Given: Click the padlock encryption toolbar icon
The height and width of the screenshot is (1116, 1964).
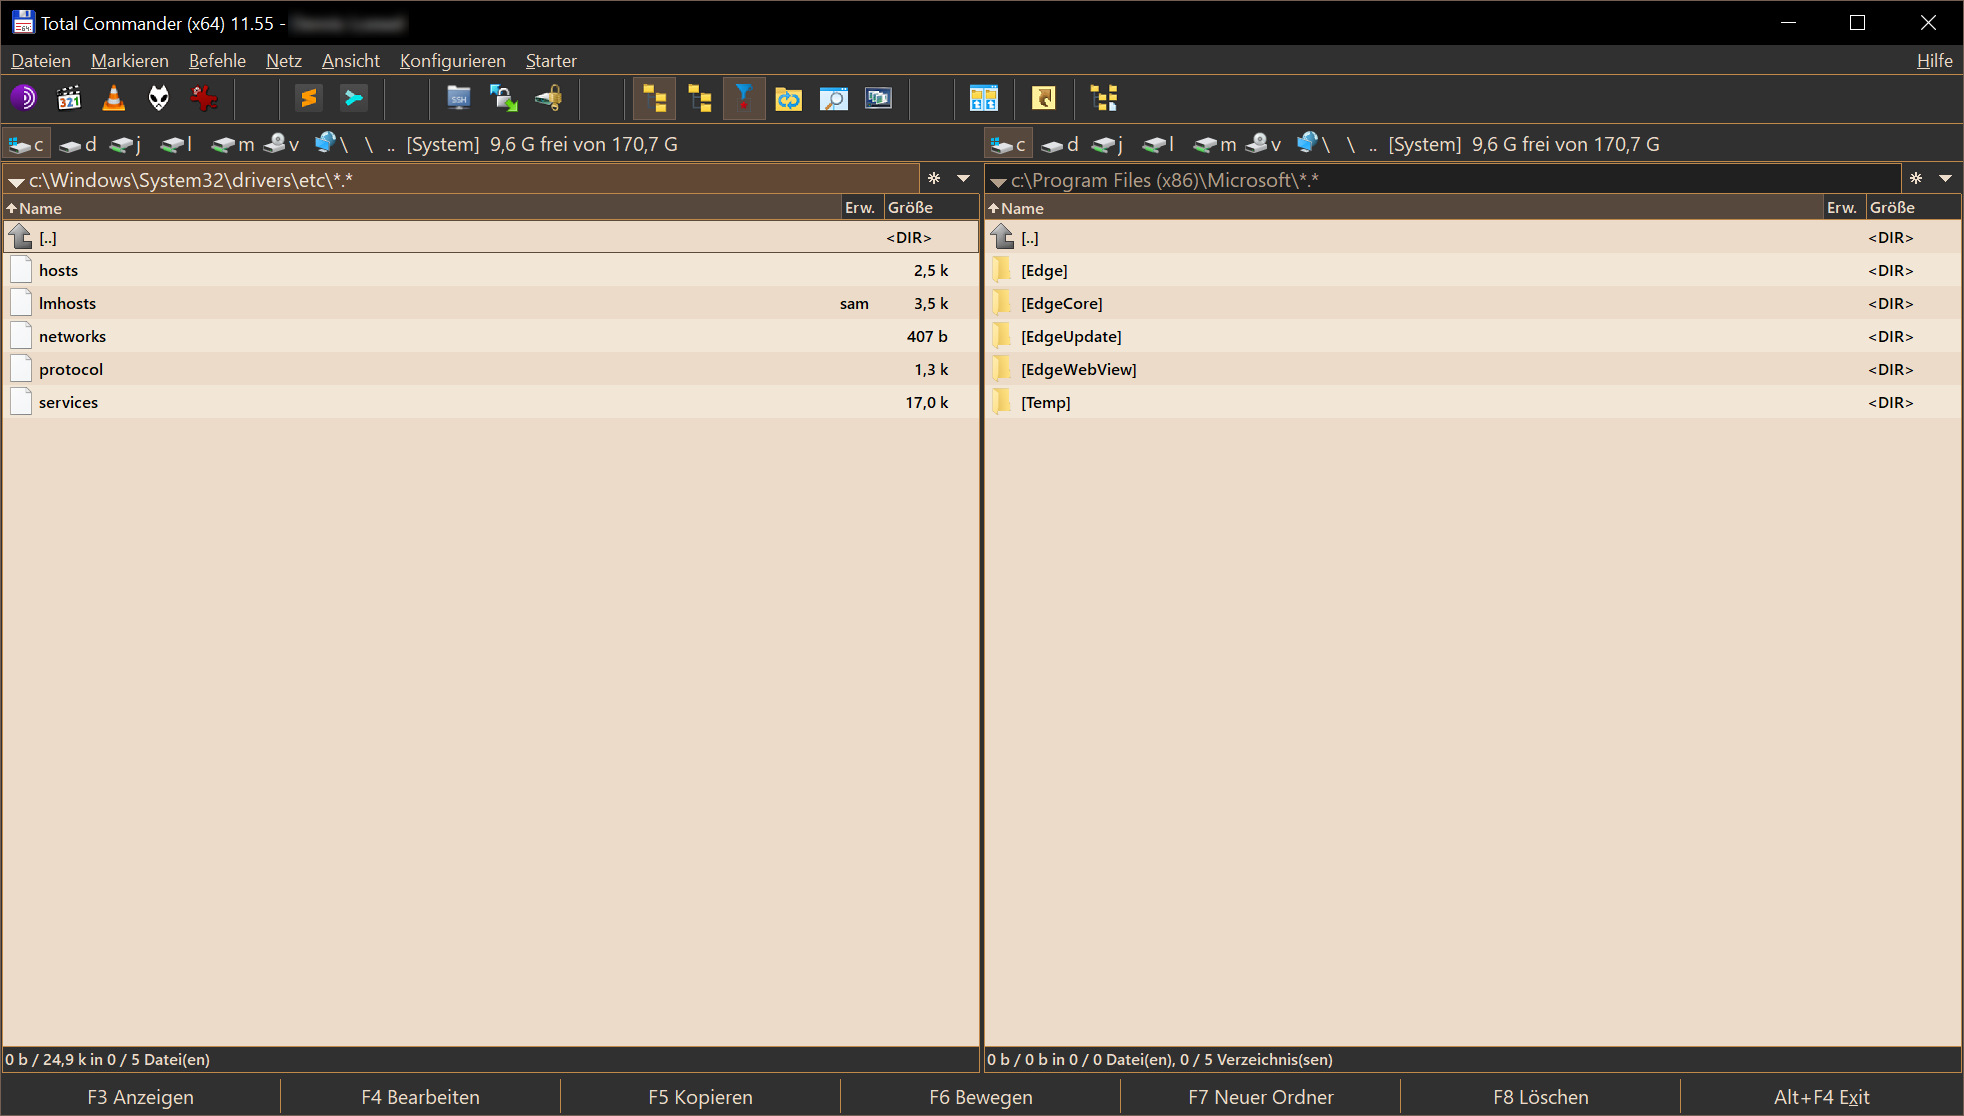Looking at the screenshot, I should coord(549,98).
